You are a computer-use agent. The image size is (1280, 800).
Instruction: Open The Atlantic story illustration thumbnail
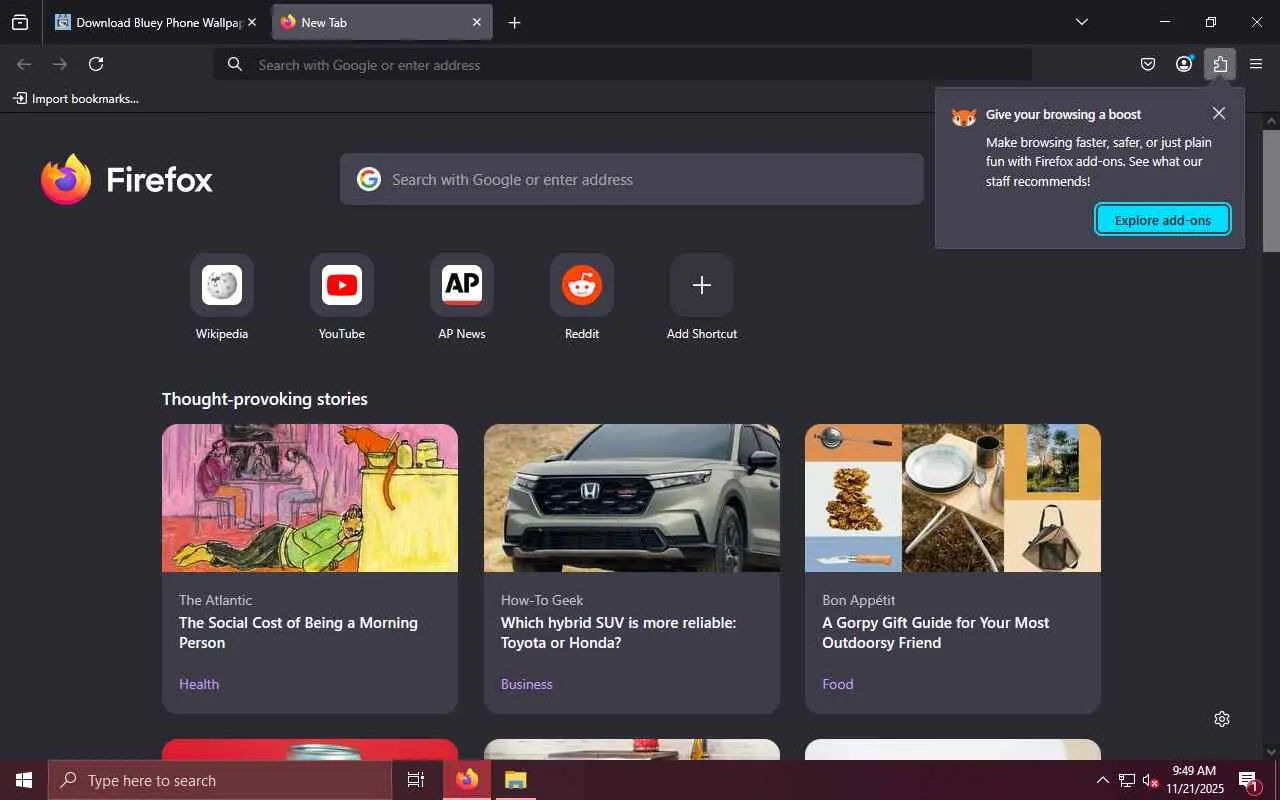310,498
